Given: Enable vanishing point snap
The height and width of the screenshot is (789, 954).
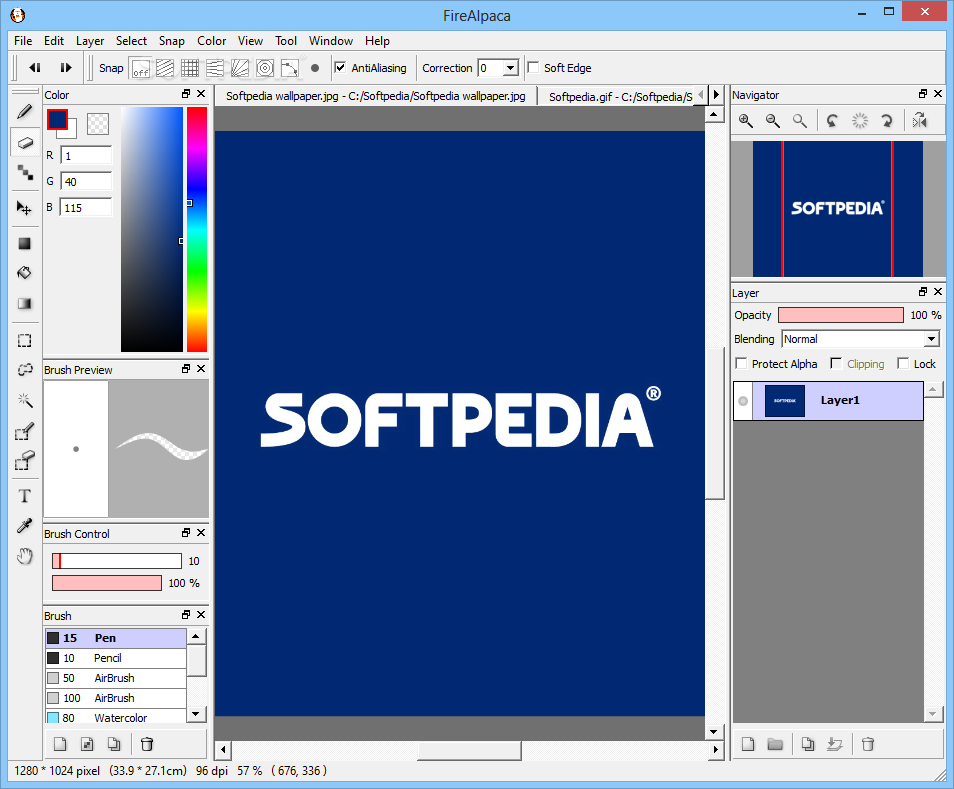Looking at the screenshot, I should click(x=215, y=68).
